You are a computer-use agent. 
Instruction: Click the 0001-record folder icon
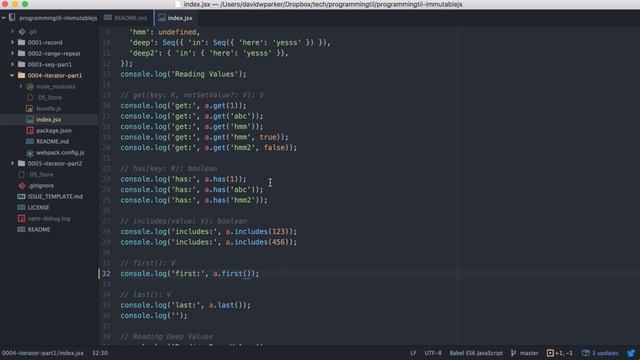(x=22, y=42)
